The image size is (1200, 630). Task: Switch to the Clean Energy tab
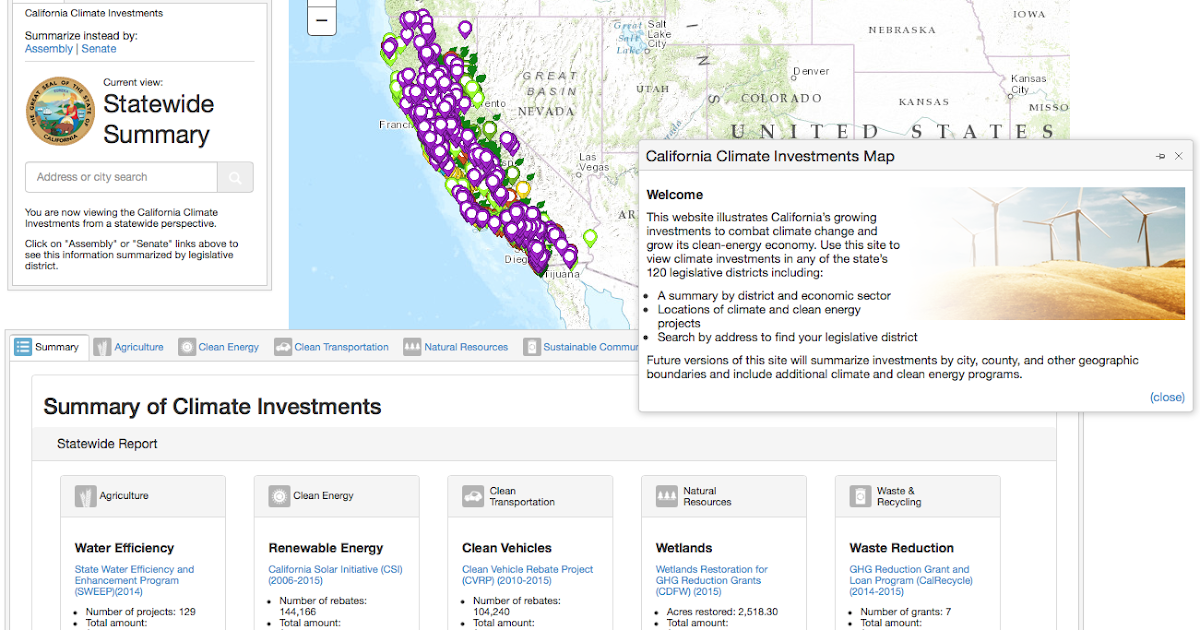(x=220, y=347)
